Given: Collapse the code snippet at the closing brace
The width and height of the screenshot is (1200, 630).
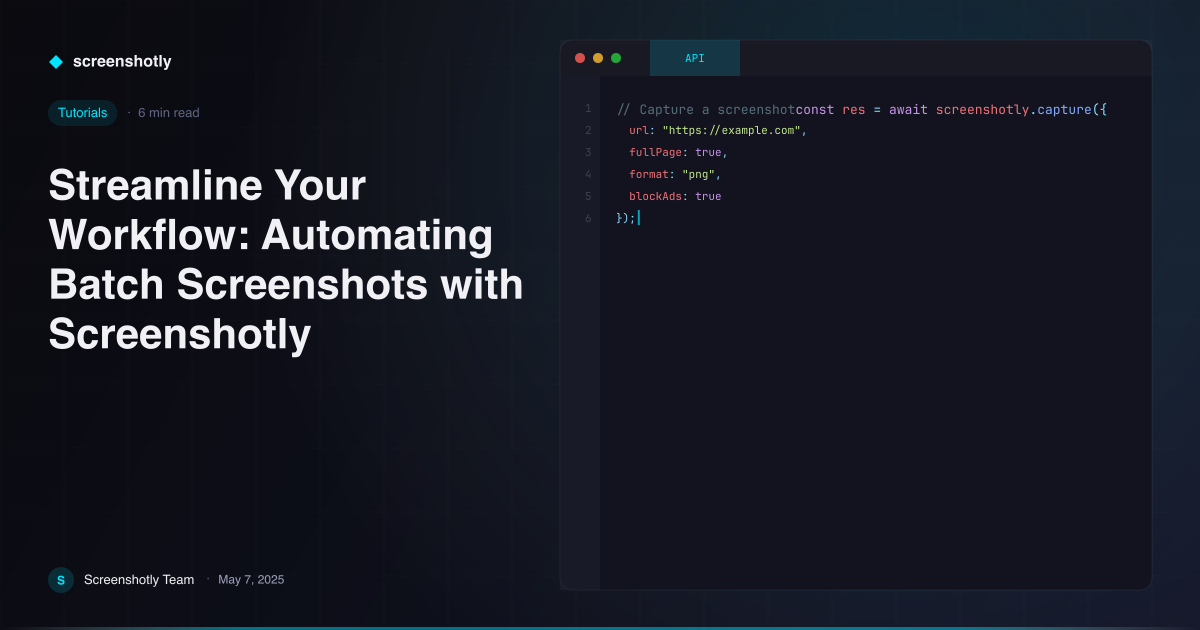Looking at the screenshot, I should tap(622, 217).
